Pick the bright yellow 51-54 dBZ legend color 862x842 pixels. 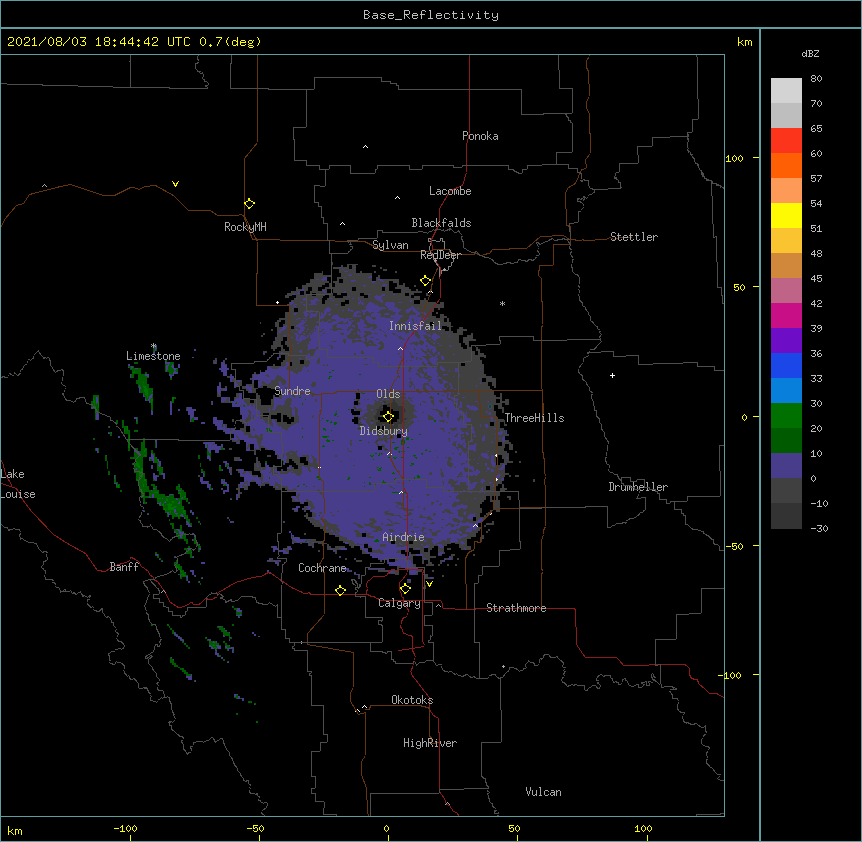[786, 215]
